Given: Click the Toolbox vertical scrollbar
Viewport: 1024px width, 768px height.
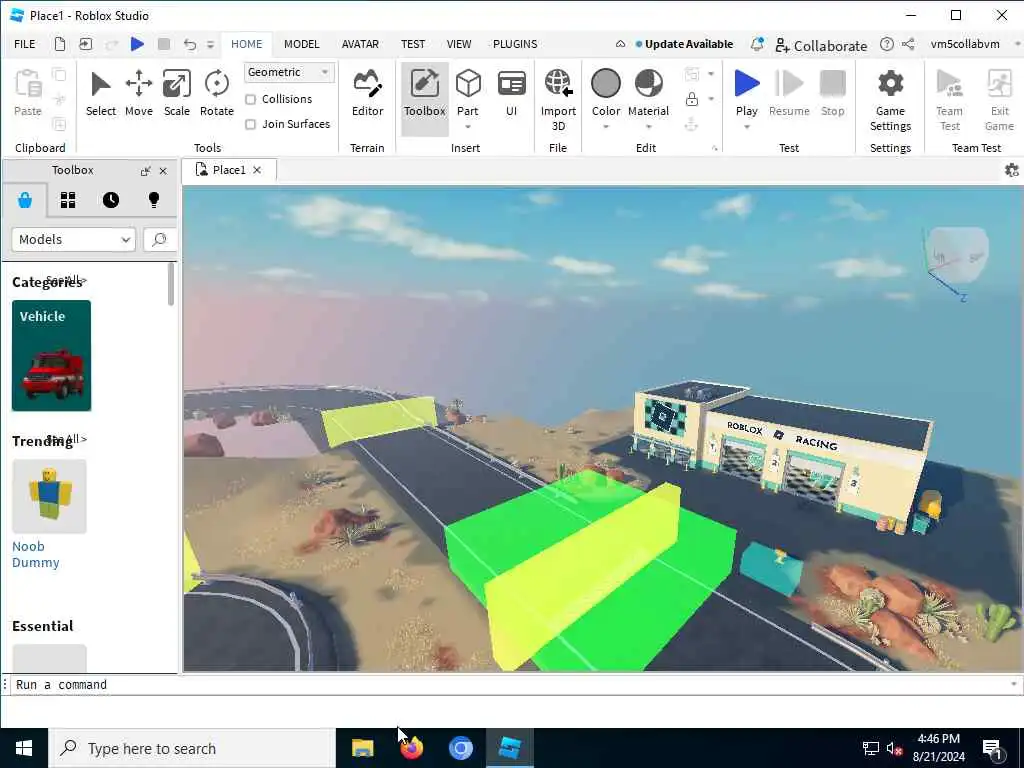Looking at the screenshot, I should pyautogui.click(x=171, y=284).
